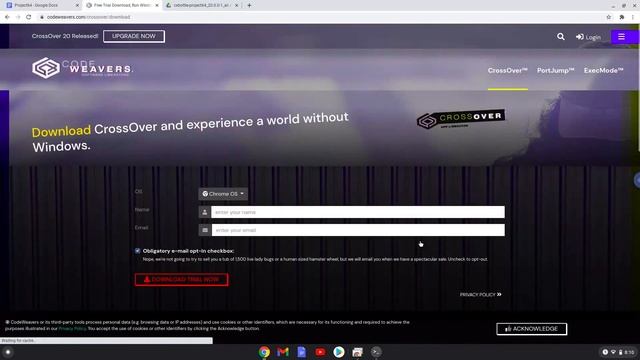Click the ChromeOS launcher button
640x360 pixels.
pos(8,352)
